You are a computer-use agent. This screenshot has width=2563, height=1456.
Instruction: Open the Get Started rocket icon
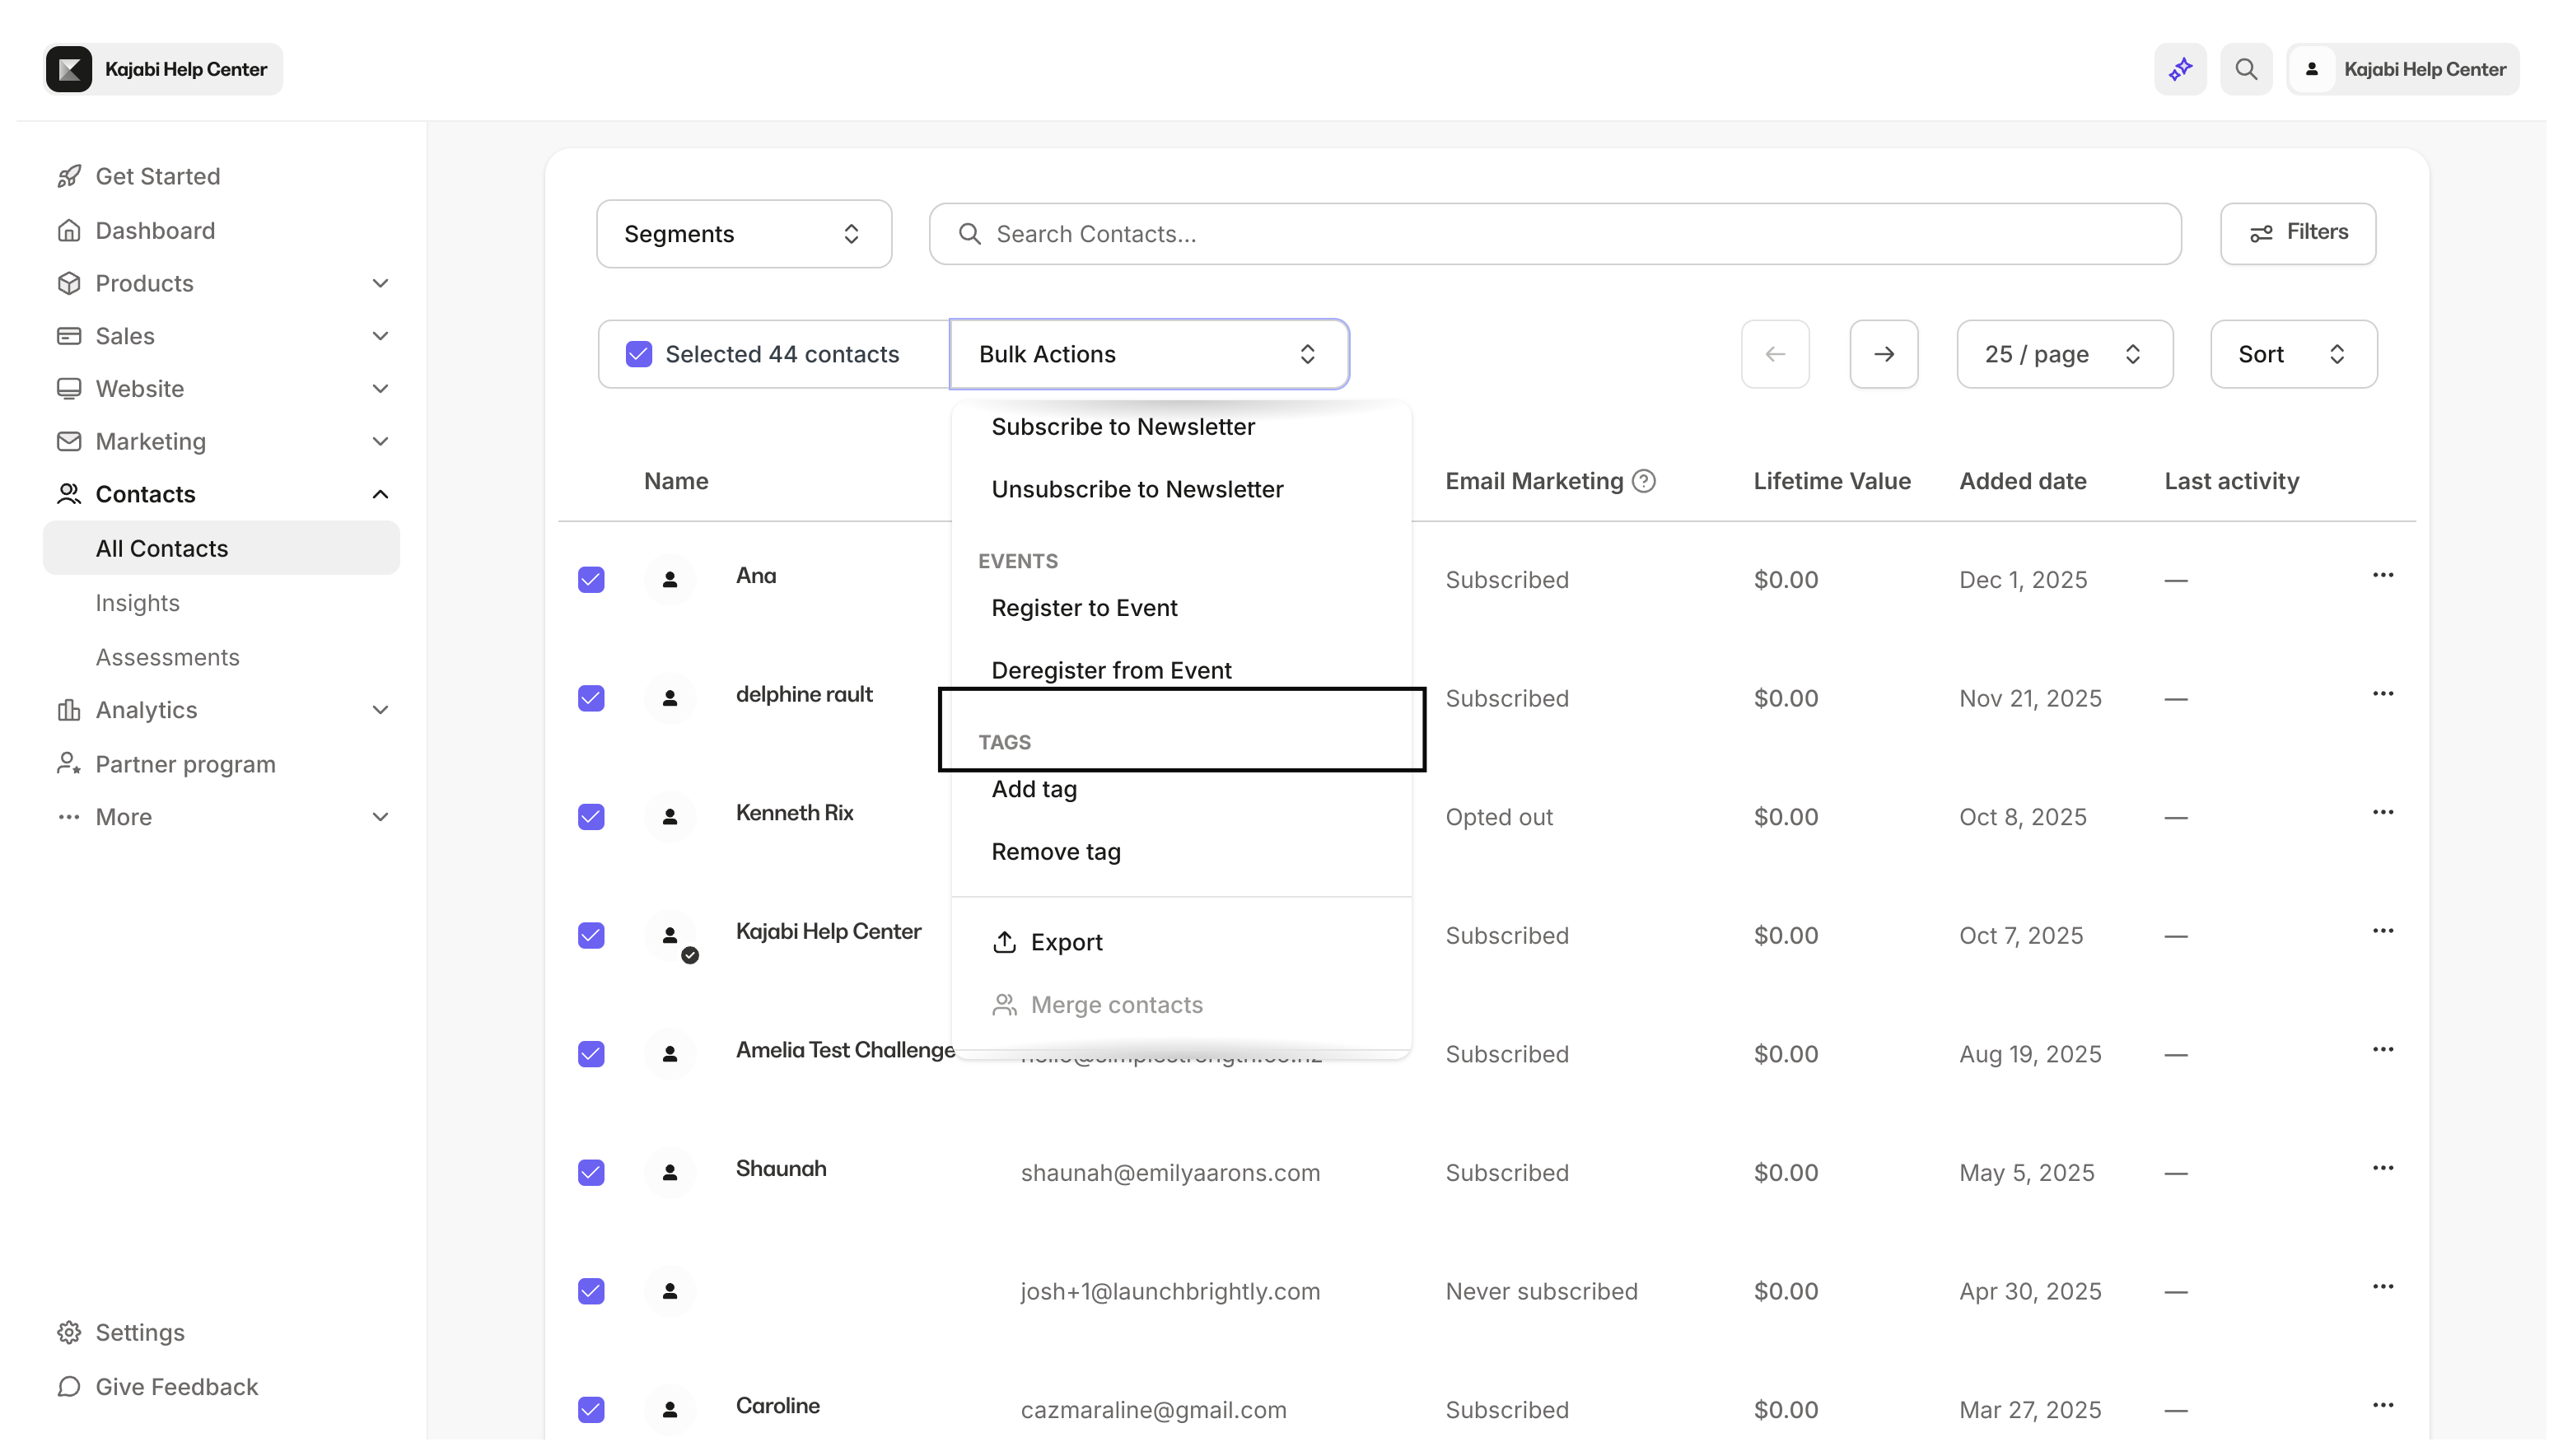click(68, 175)
